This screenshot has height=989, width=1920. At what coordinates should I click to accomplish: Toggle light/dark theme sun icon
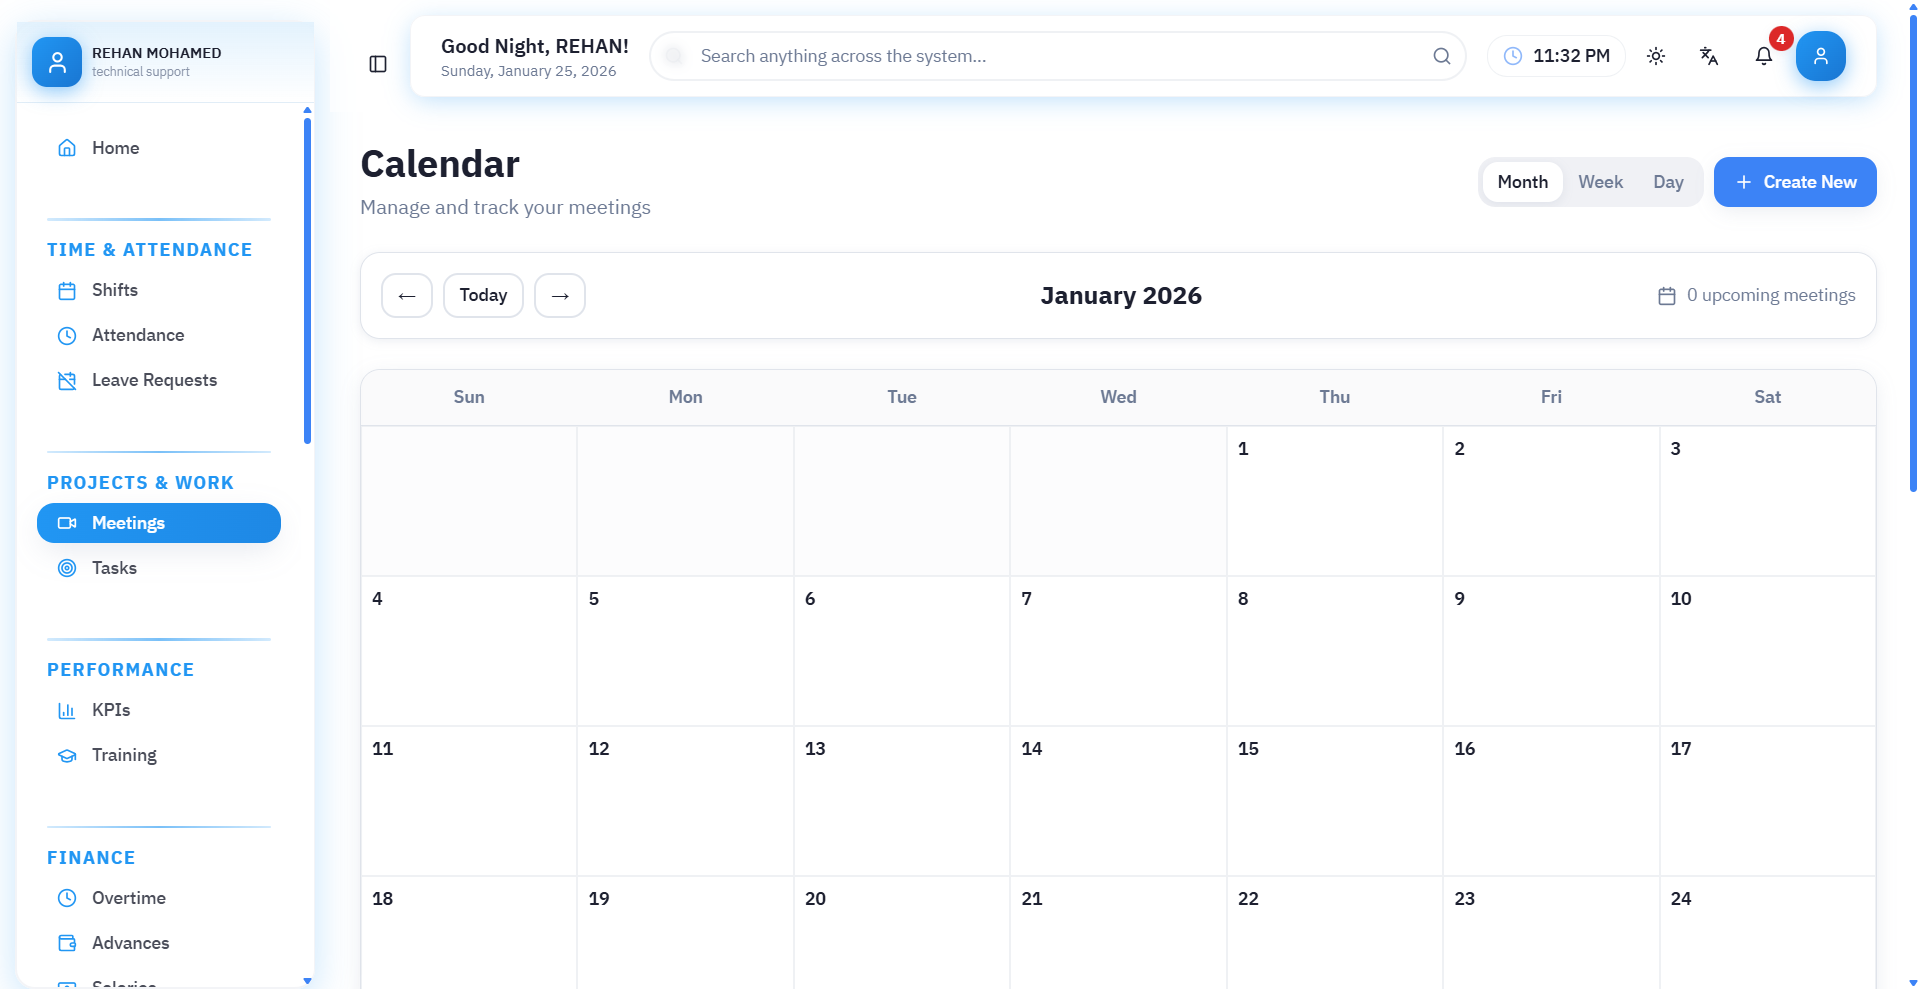click(x=1656, y=56)
